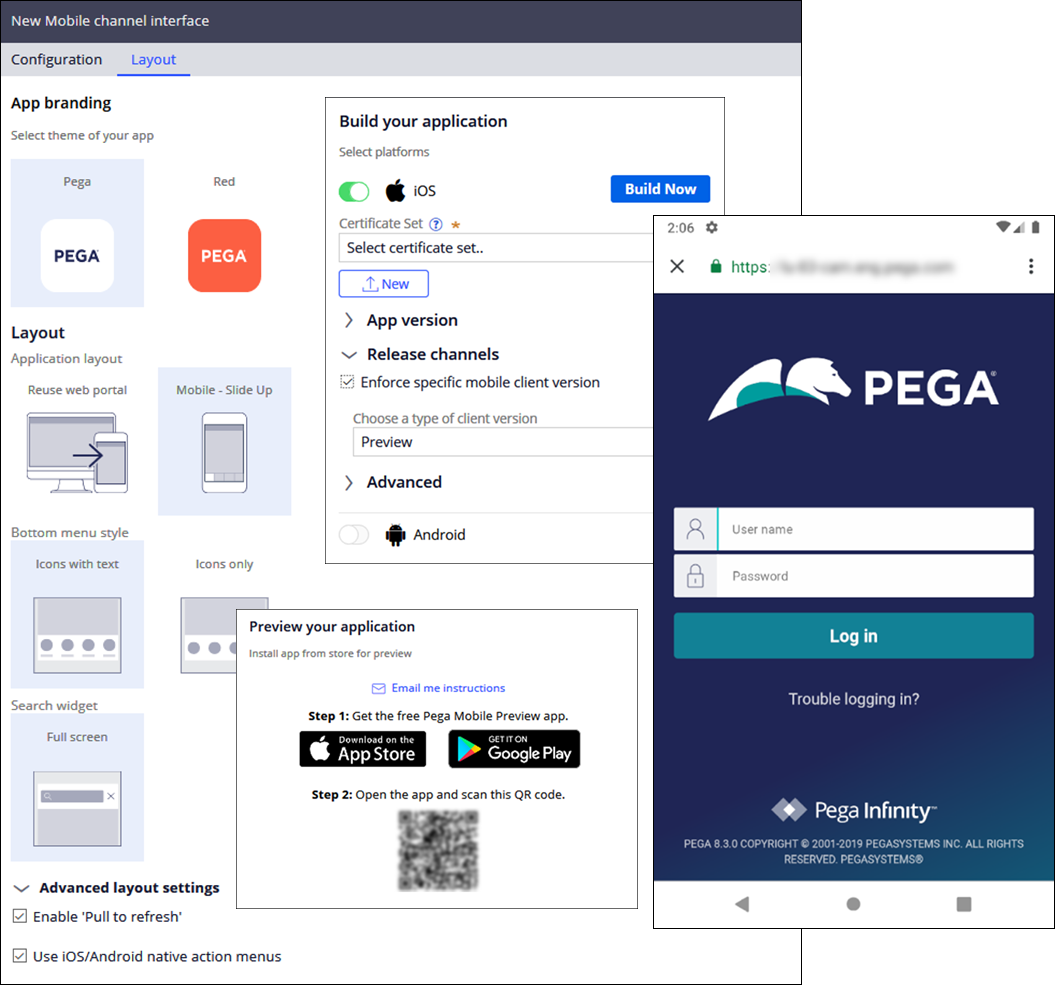Viewport: 1056px width, 986px height.
Task: Collapse Advanced layout settings section
Action: point(22,888)
